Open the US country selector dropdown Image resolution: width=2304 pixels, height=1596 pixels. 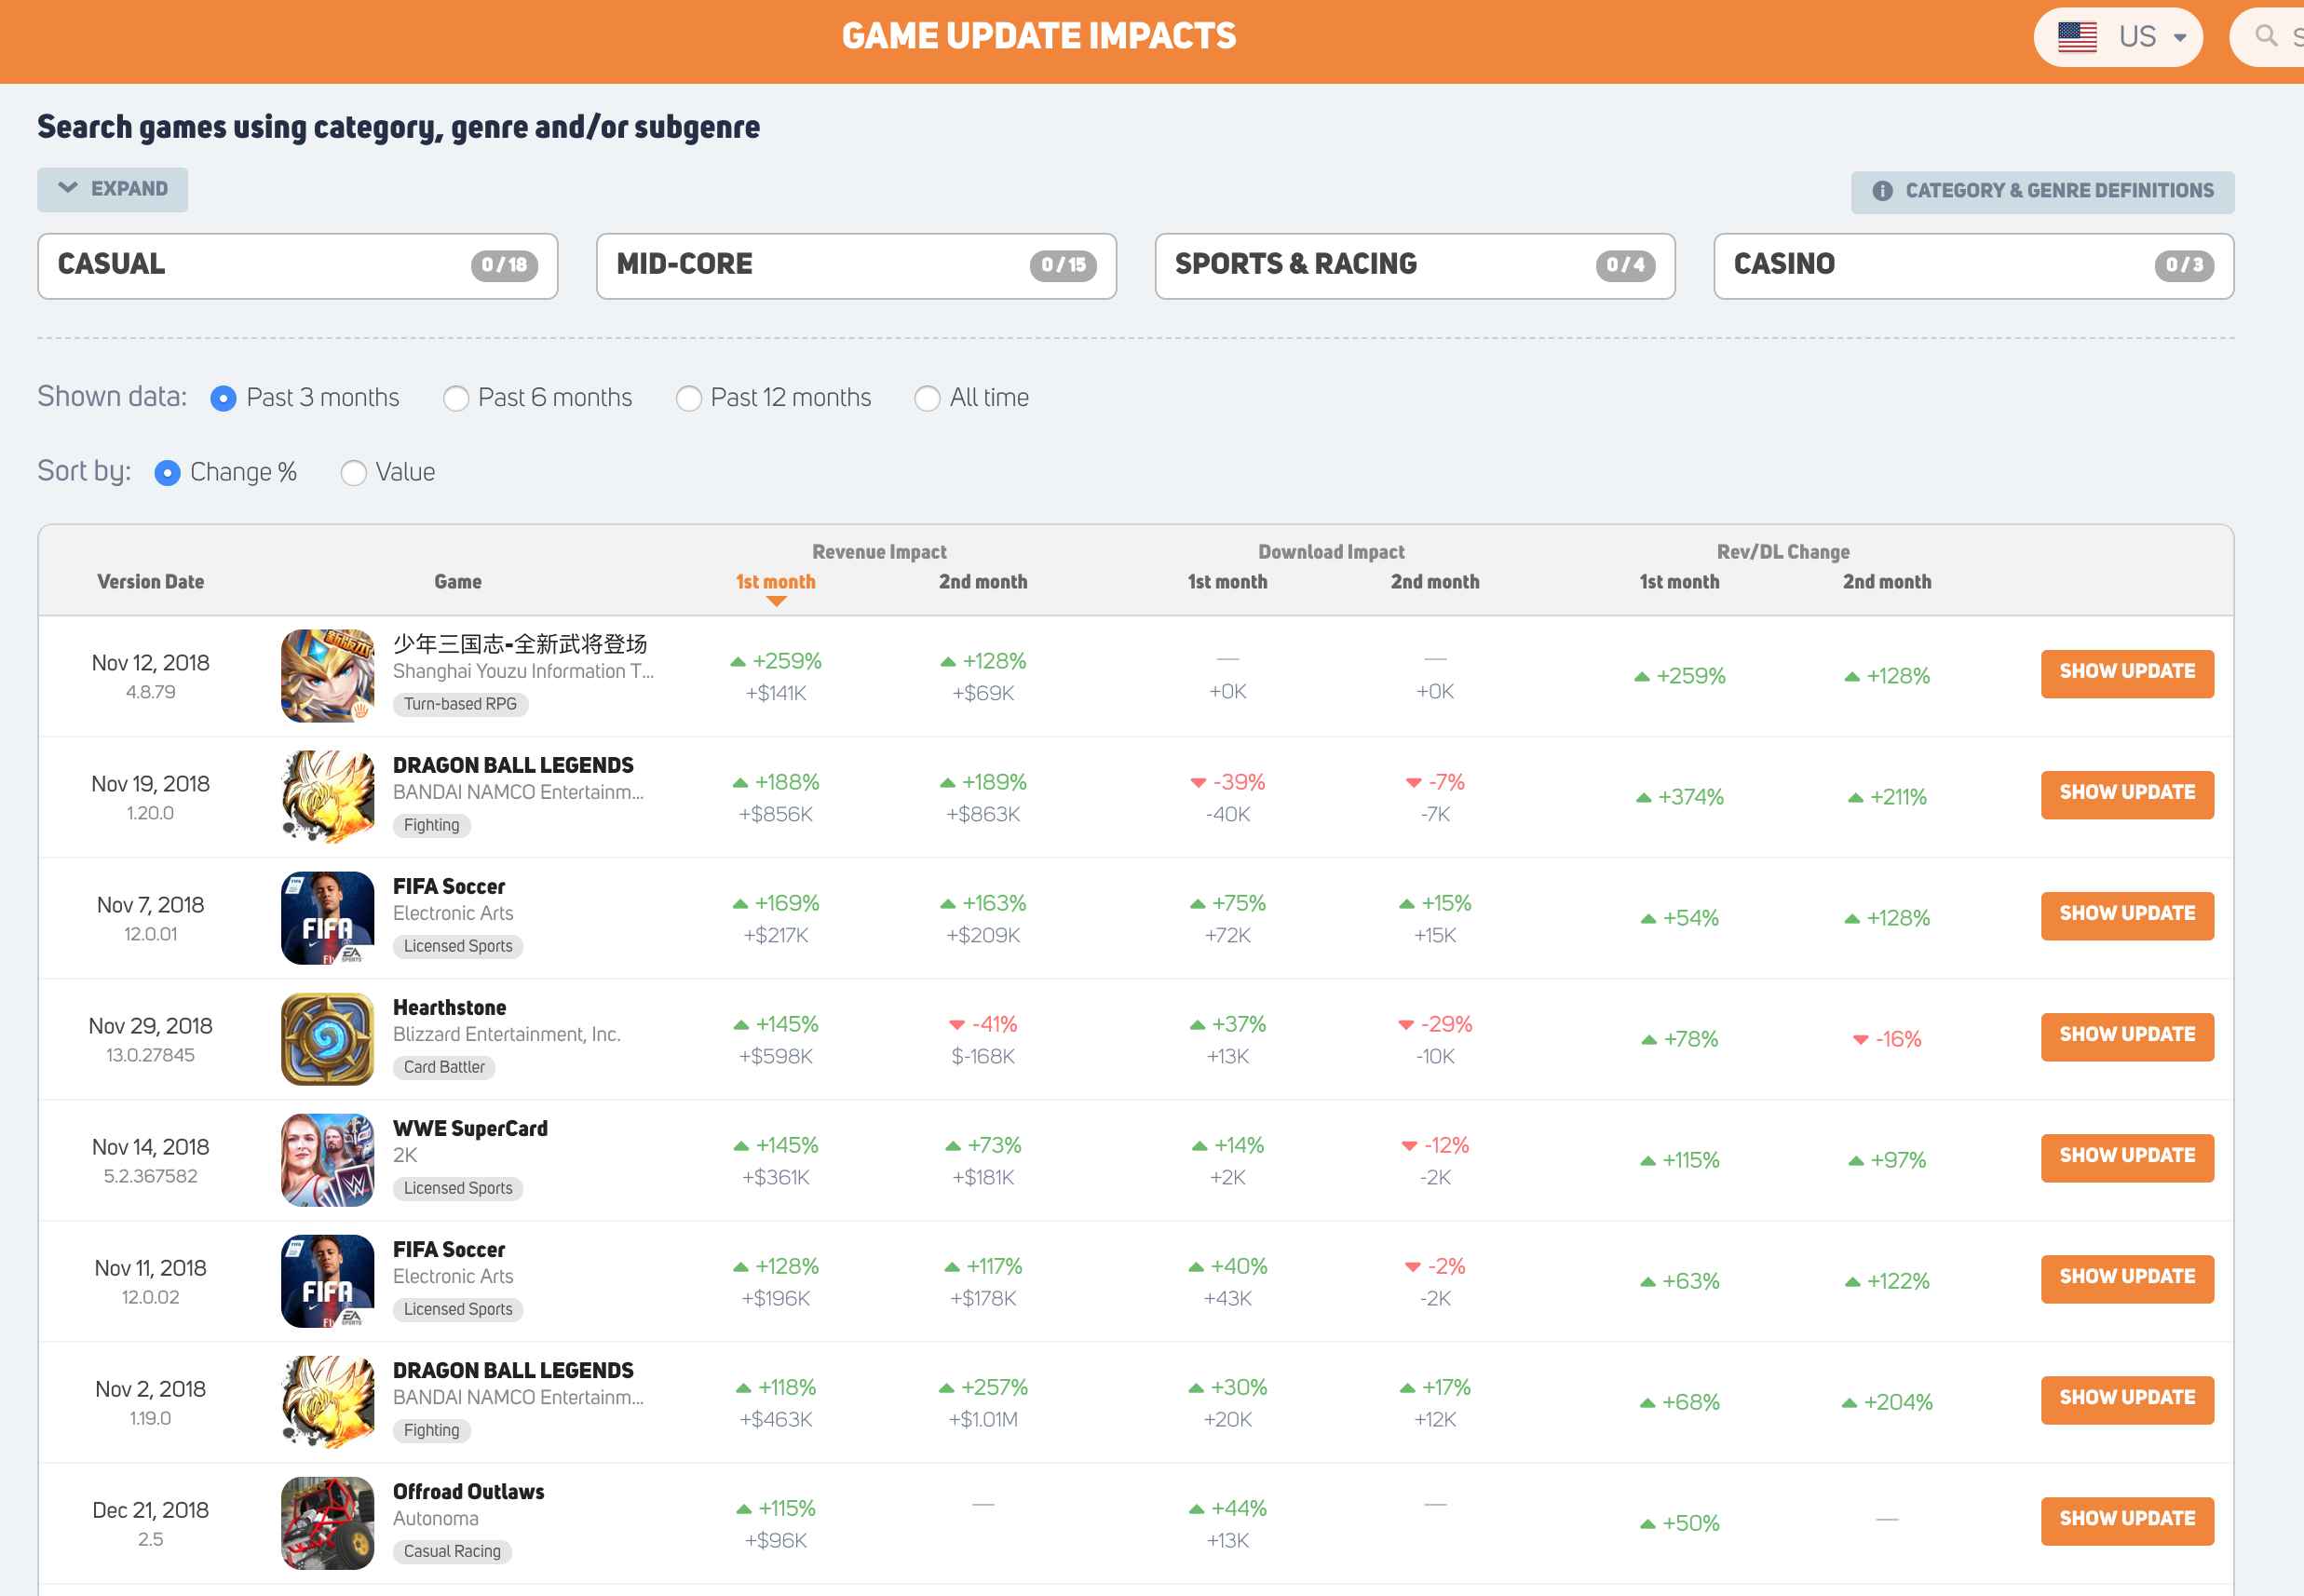point(2118,38)
